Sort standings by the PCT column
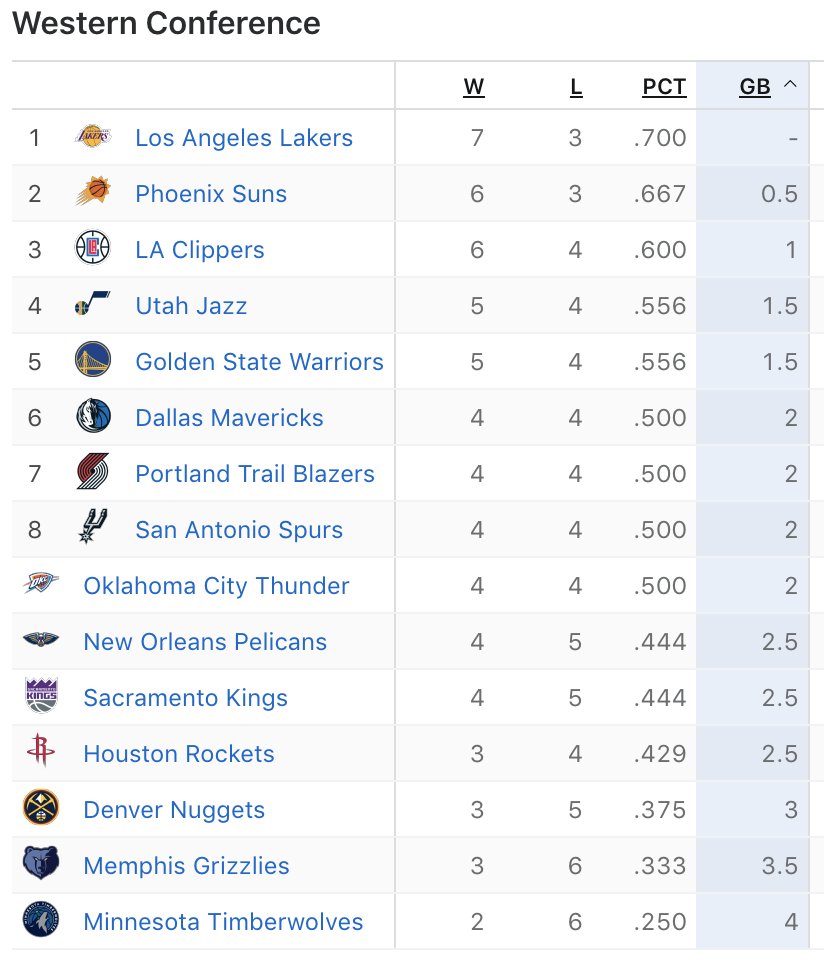Viewport: 824px width, 964px height. (664, 87)
